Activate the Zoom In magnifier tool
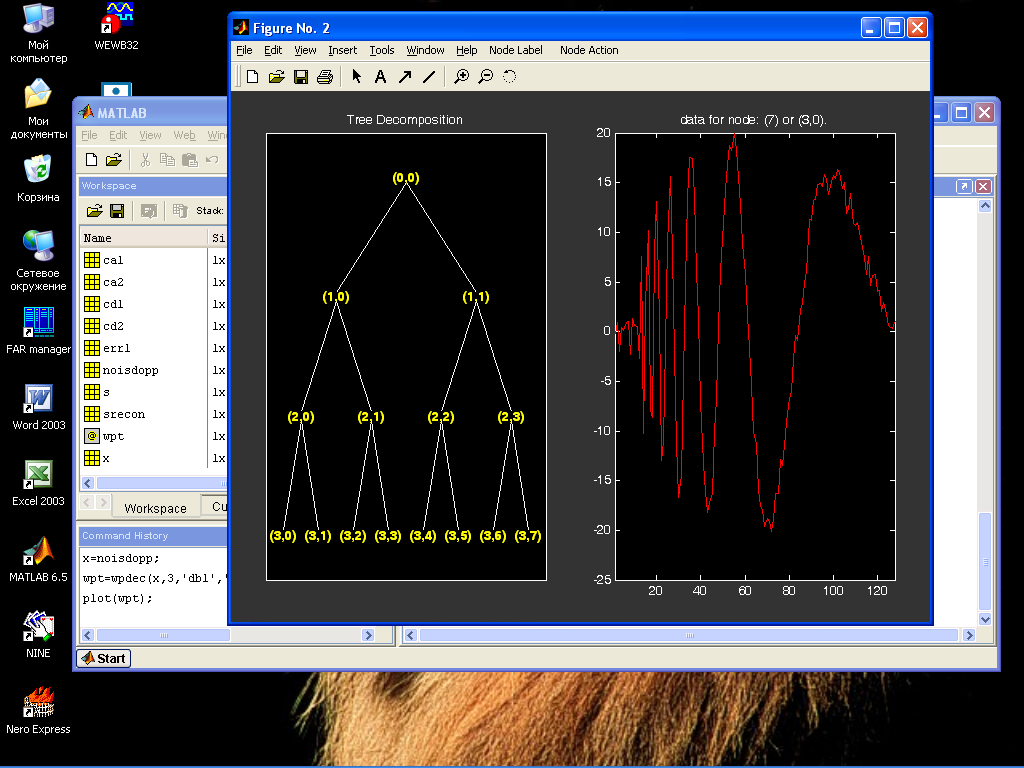This screenshot has height=768, width=1024. [x=462, y=77]
